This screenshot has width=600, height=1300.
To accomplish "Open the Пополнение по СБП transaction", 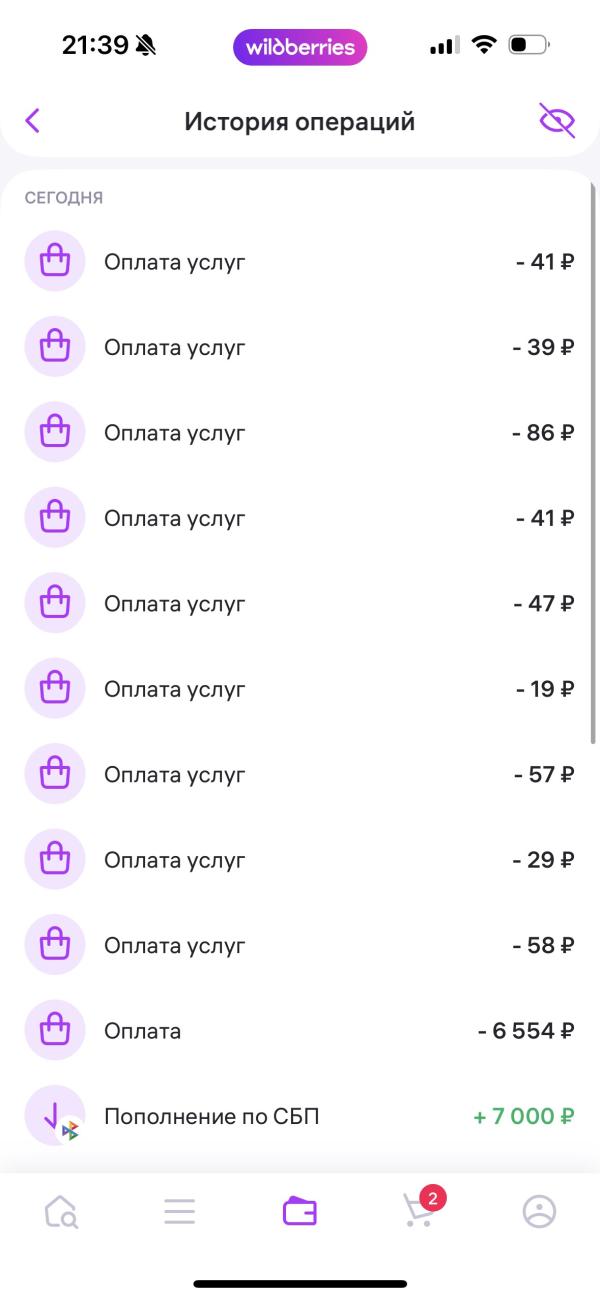I will [300, 1116].
